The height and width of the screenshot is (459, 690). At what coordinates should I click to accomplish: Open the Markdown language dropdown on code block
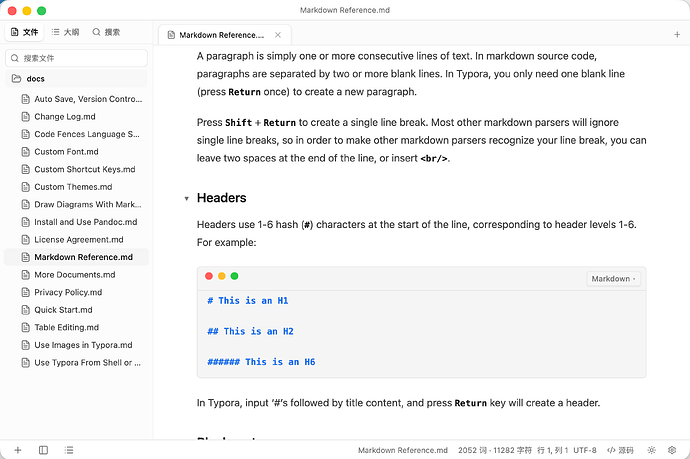tap(613, 279)
